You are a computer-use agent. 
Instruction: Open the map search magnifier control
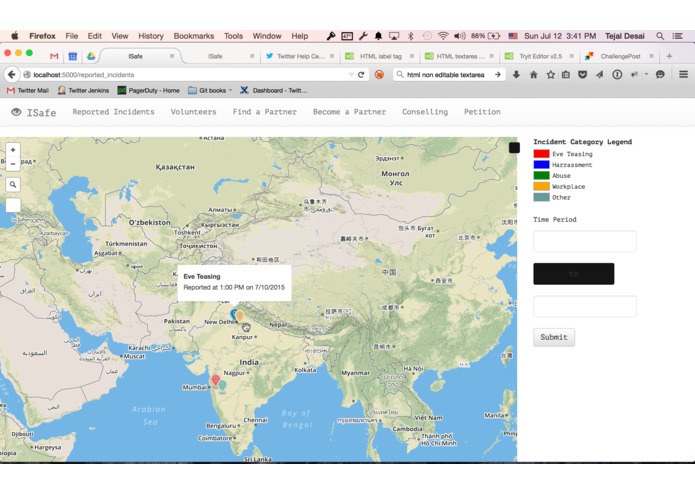click(x=13, y=184)
